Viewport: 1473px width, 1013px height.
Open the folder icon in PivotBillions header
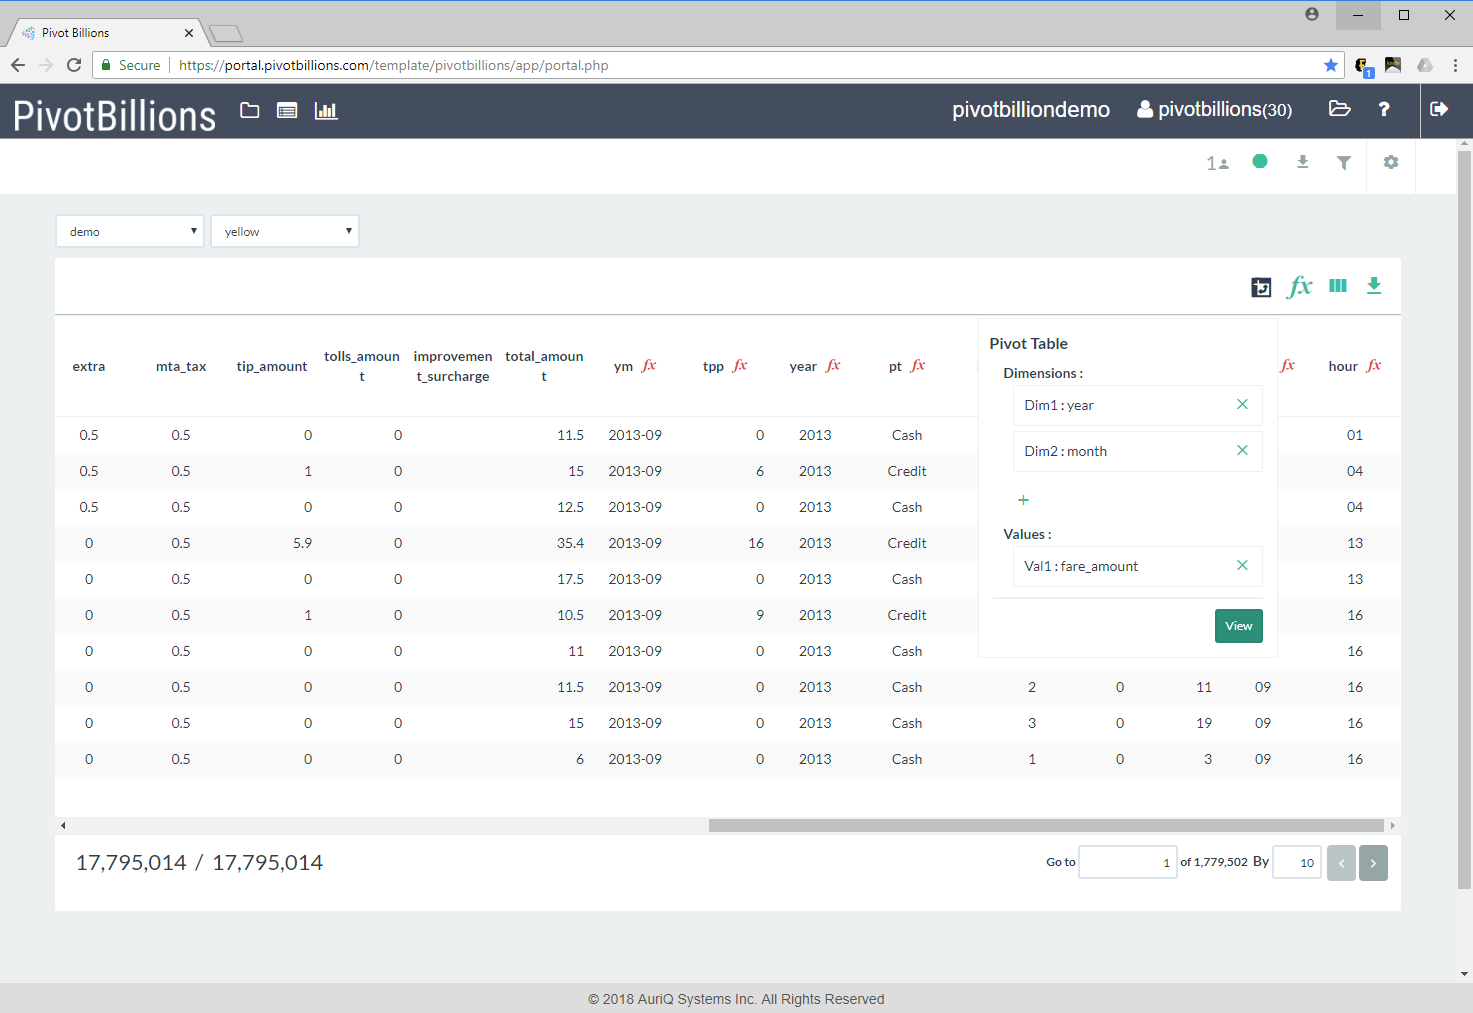tap(250, 110)
